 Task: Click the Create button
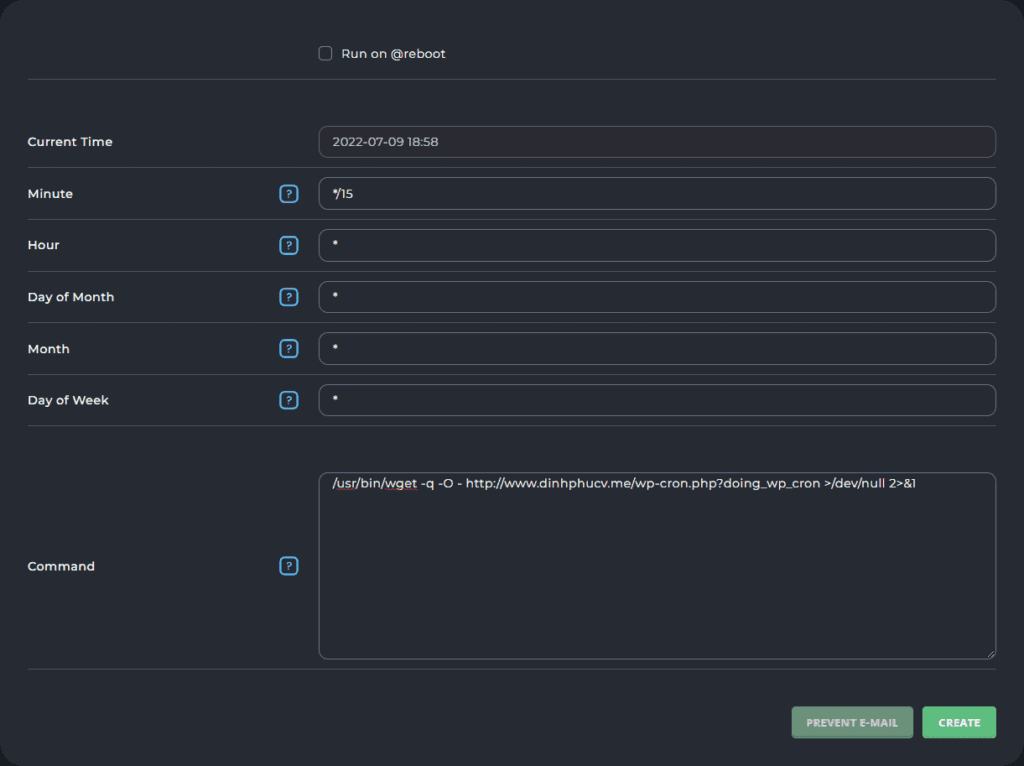click(959, 722)
